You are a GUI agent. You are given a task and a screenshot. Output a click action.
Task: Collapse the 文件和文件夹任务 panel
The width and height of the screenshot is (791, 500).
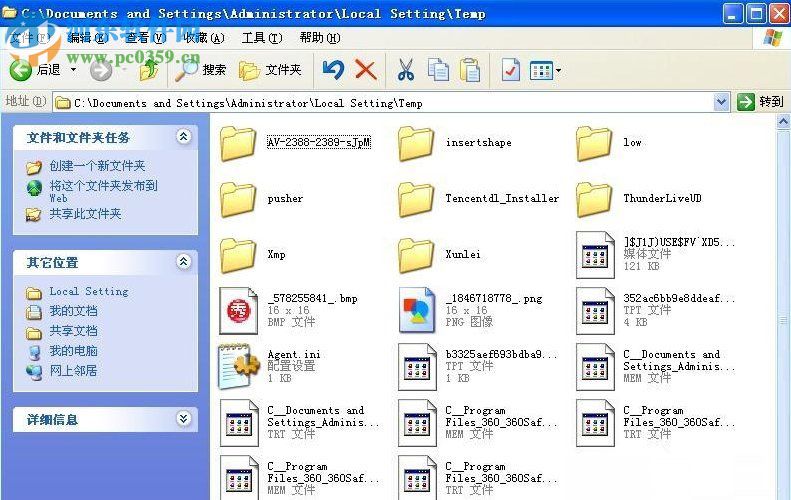(x=183, y=136)
